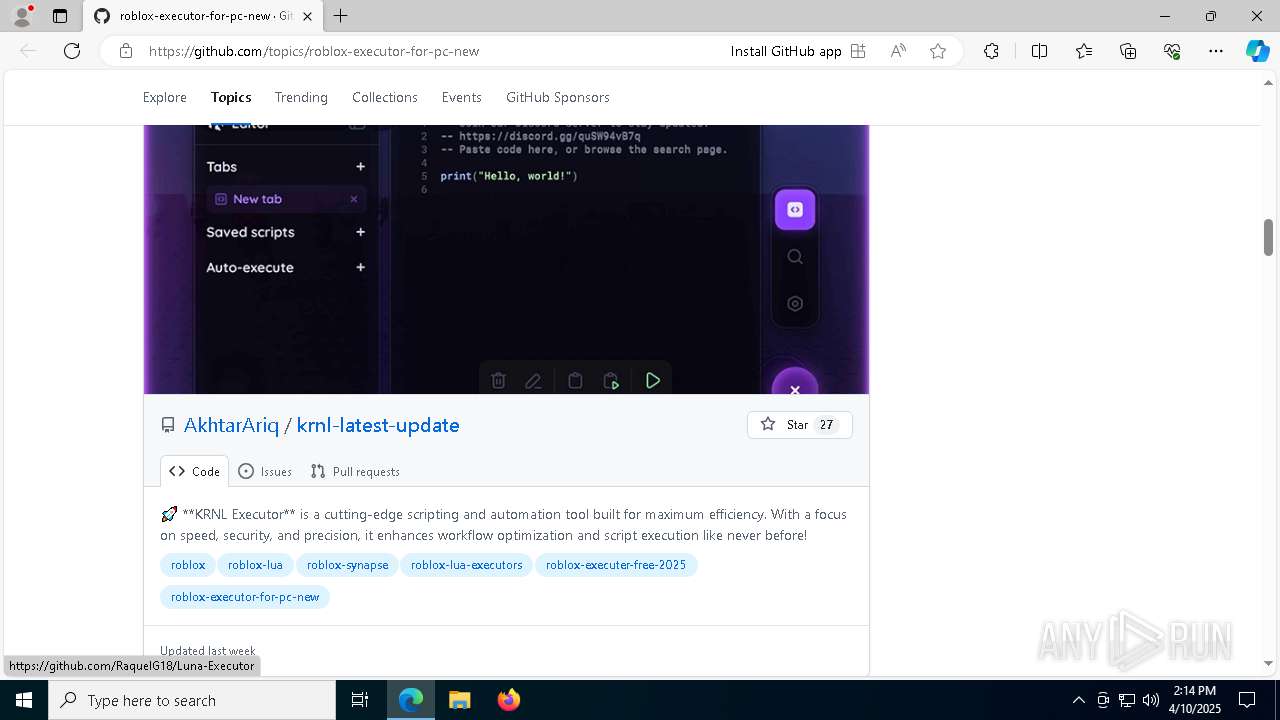
Task: Open the notifications action center
Action: (x=1247, y=700)
